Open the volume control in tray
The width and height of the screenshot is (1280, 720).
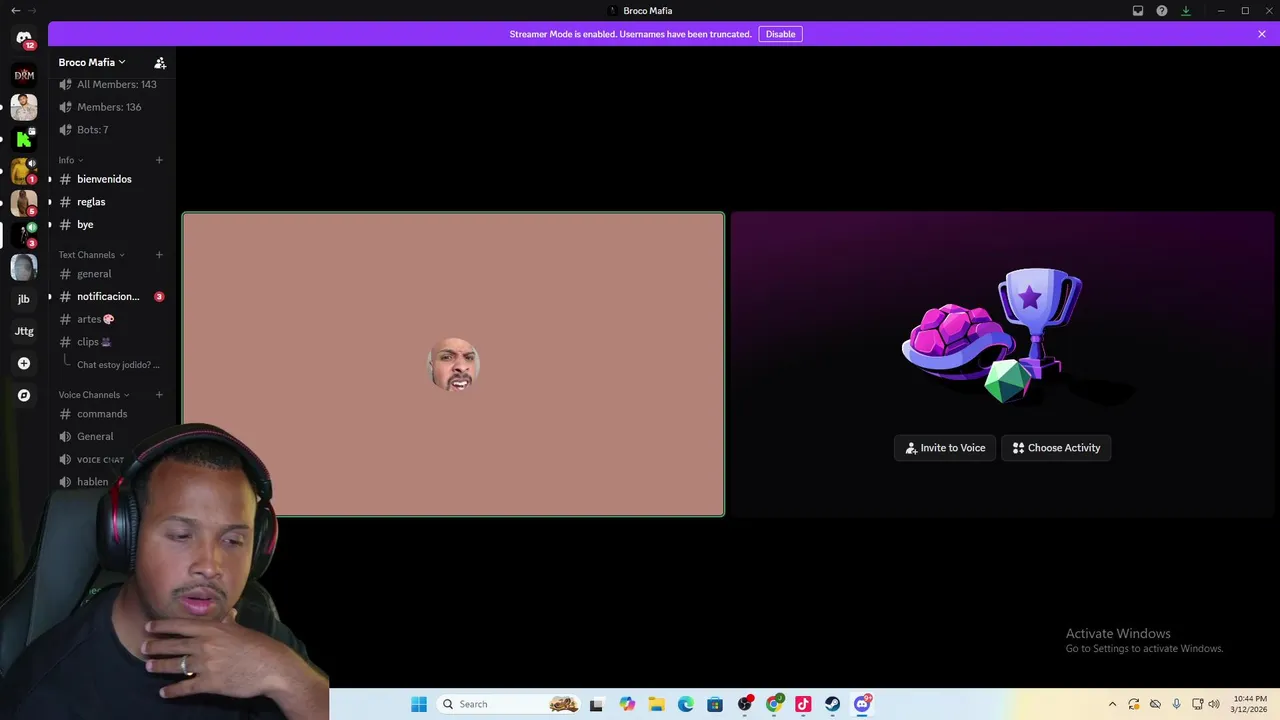point(1214,704)
